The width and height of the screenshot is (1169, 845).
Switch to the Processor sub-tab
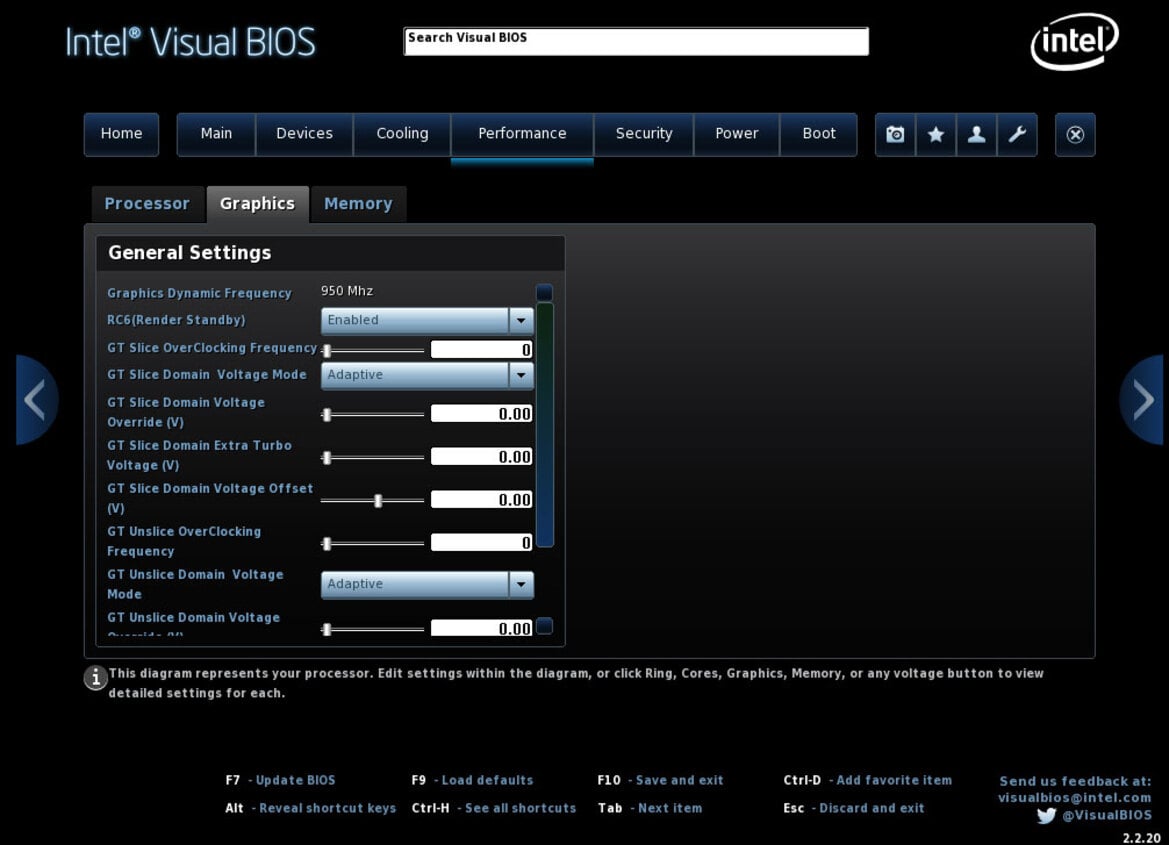[x=147, y=204]
